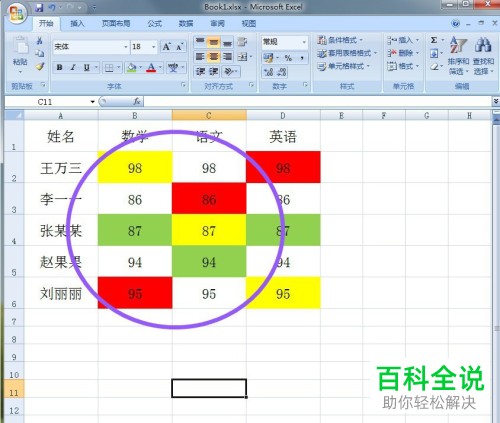The image size is (500, 423).
Task: Switch to the 审阅 (Review) tab
Action: pos(217,23)
